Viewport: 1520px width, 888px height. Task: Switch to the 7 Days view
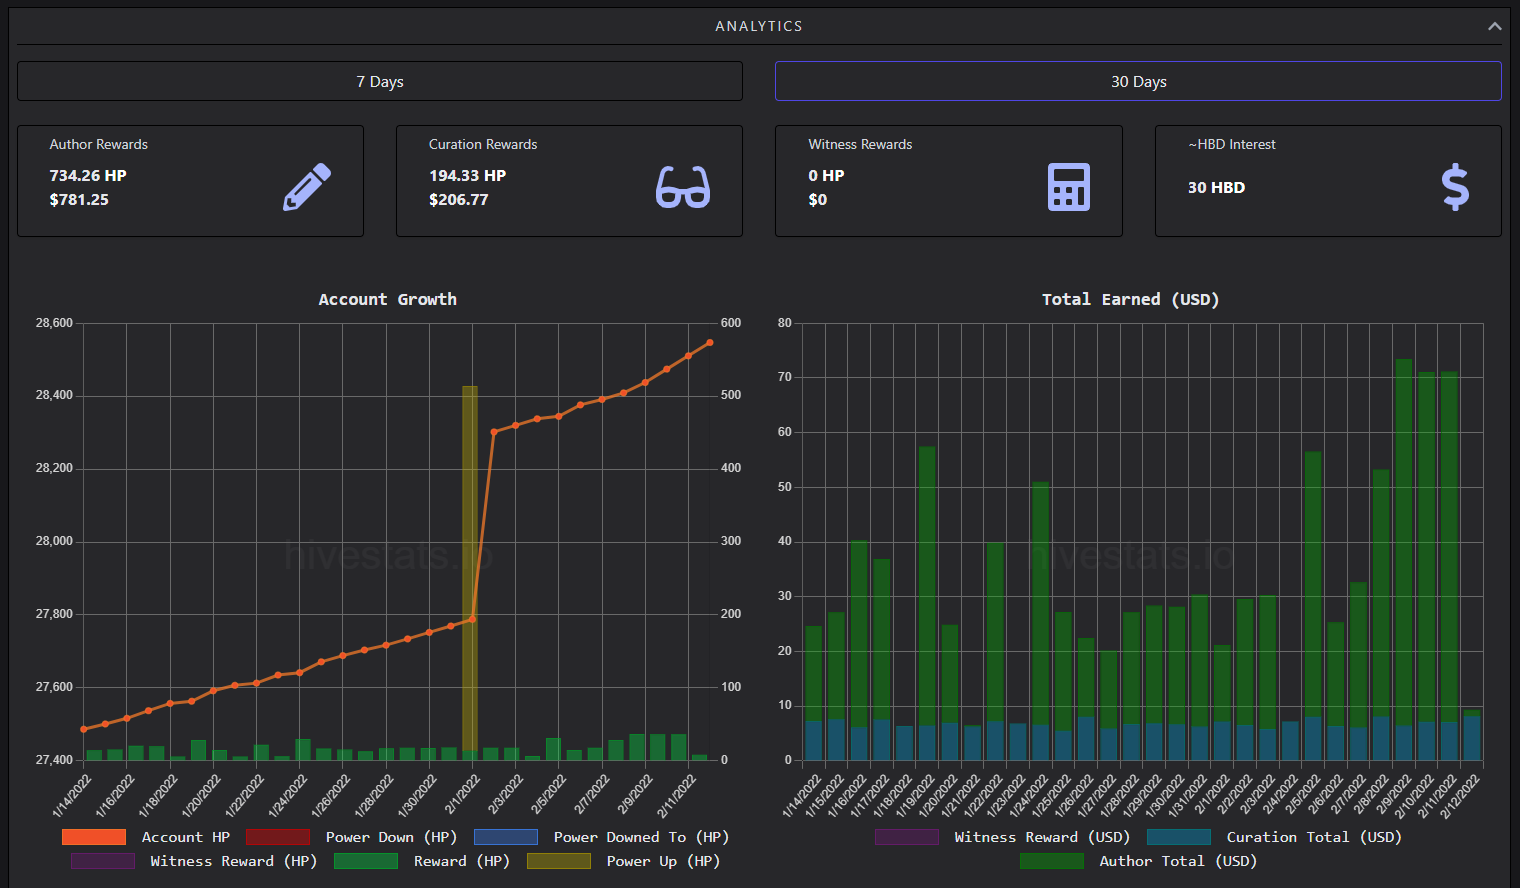(x=380, y=81)
